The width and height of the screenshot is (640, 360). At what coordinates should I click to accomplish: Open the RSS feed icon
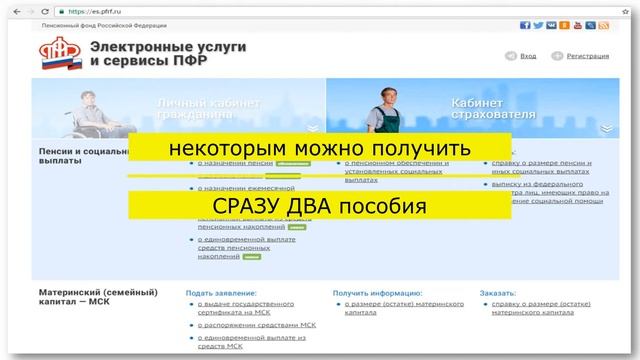[603, 25]
